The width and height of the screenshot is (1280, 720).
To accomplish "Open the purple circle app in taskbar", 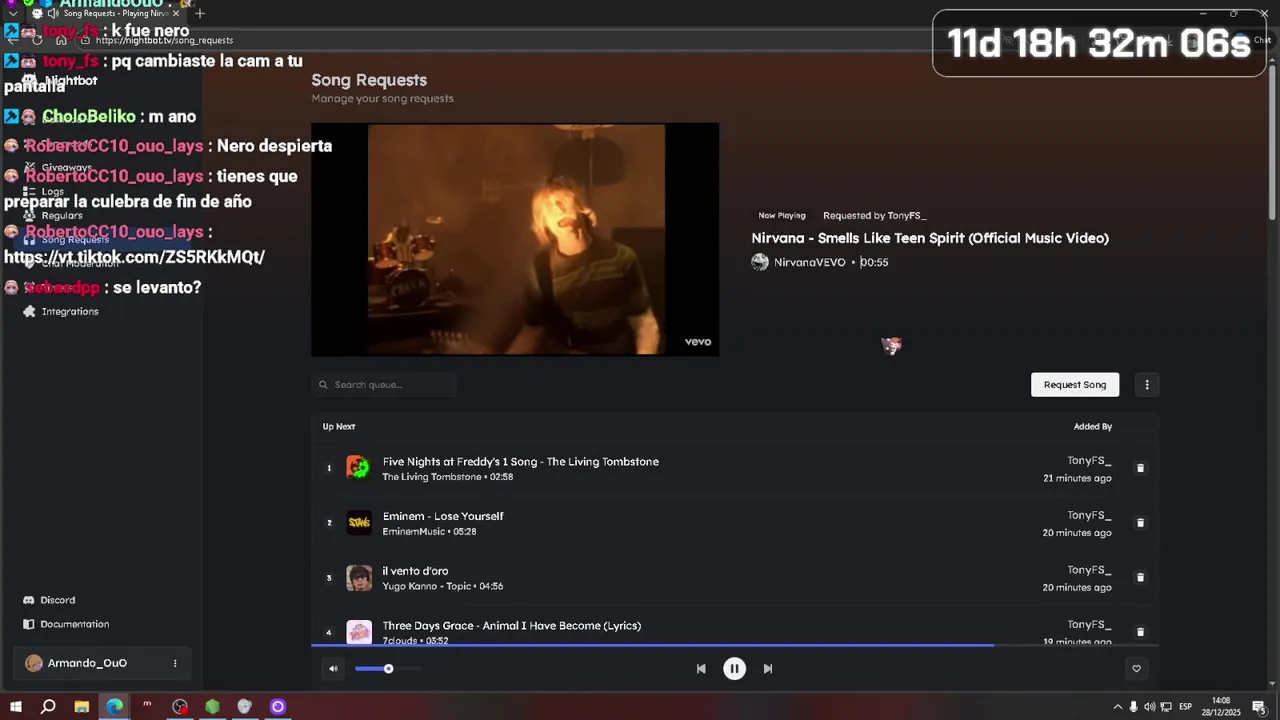I will coord(278,707).
